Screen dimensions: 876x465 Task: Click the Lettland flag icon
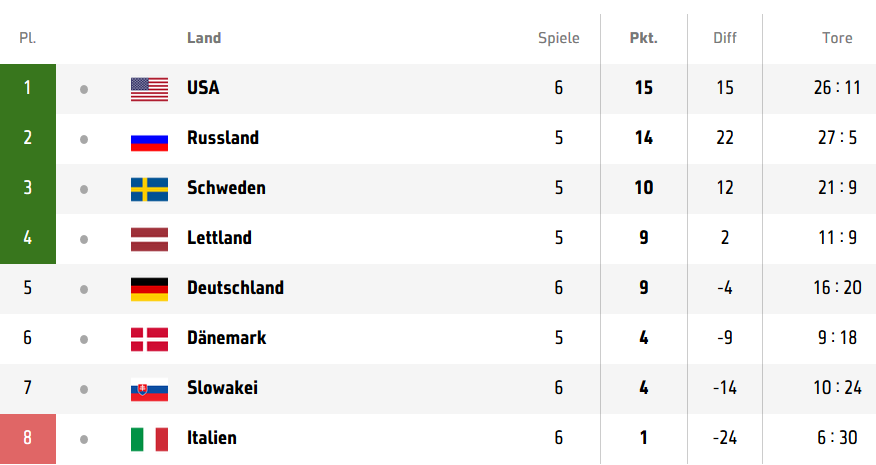(x=149, y=239)
